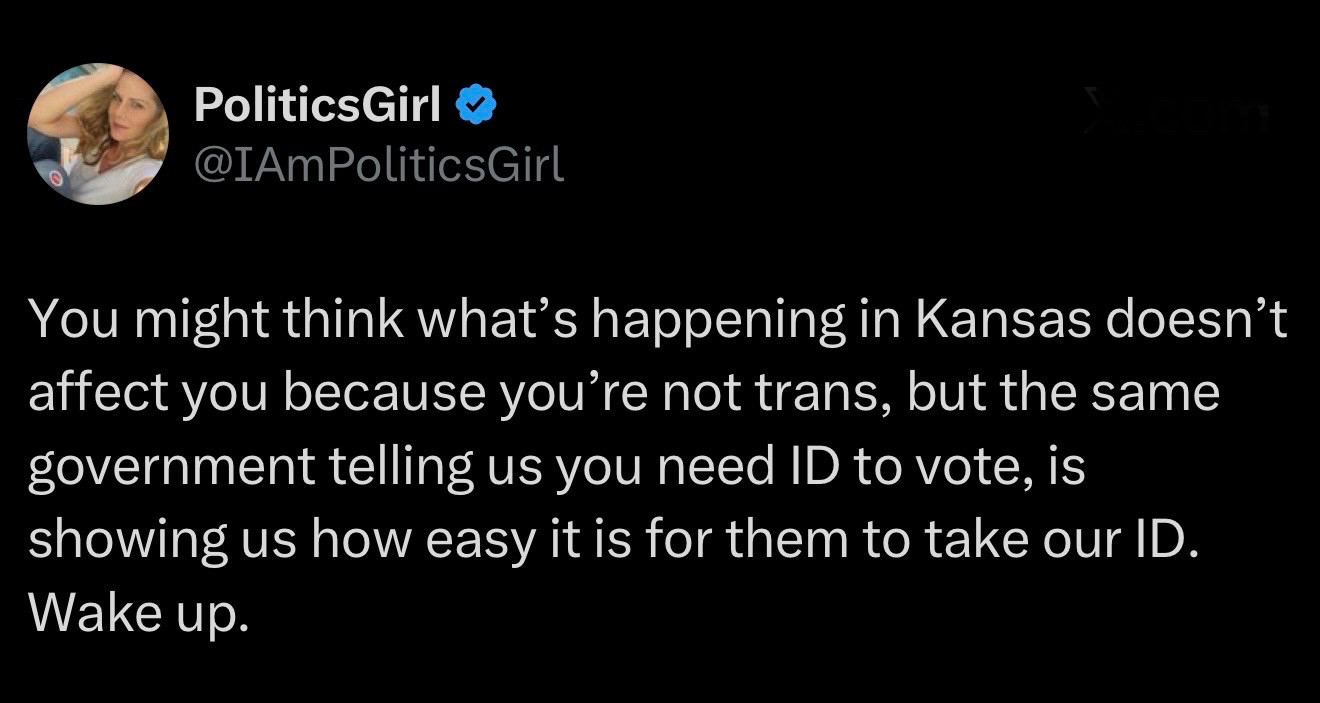Click the PoliticsGirl display name
This screenshot has width=1320, height=703.
317,106
